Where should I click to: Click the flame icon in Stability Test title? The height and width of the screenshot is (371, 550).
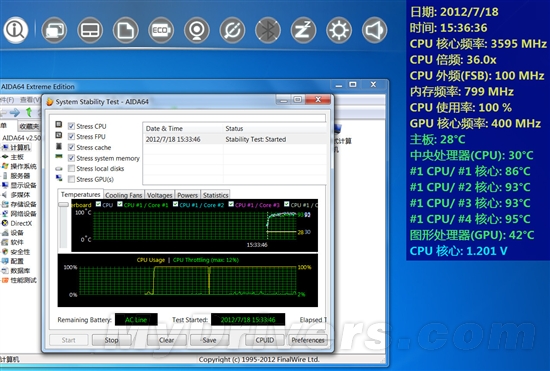(50, 102)
